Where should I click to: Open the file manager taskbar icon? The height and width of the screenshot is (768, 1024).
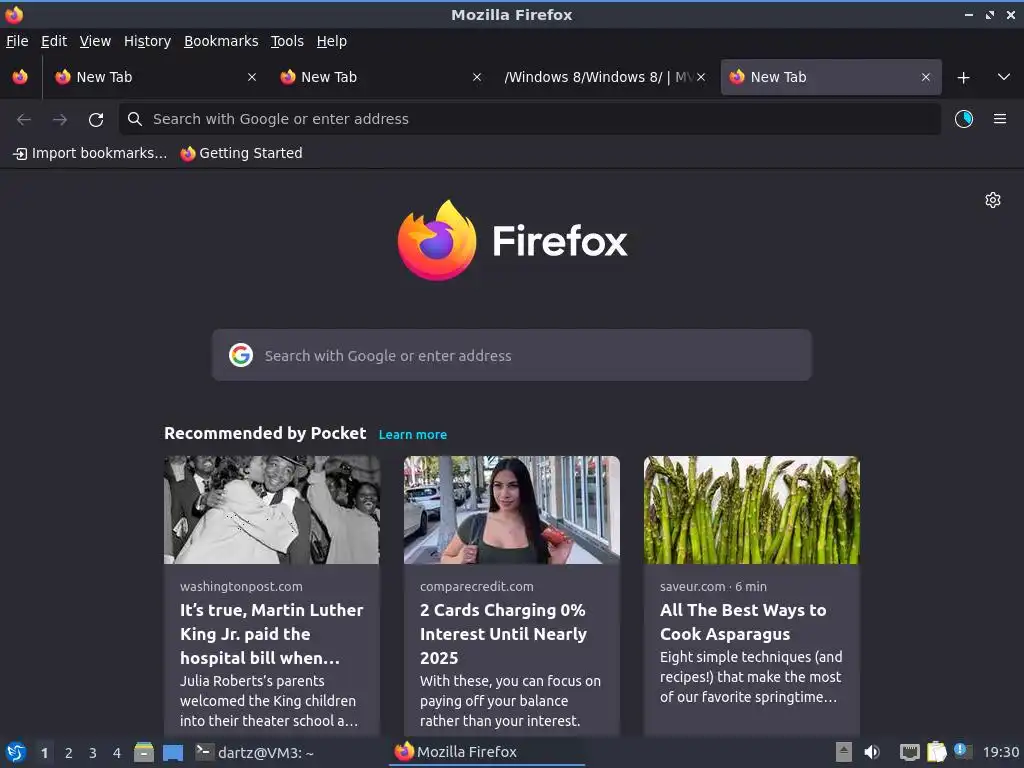(144, 752)
